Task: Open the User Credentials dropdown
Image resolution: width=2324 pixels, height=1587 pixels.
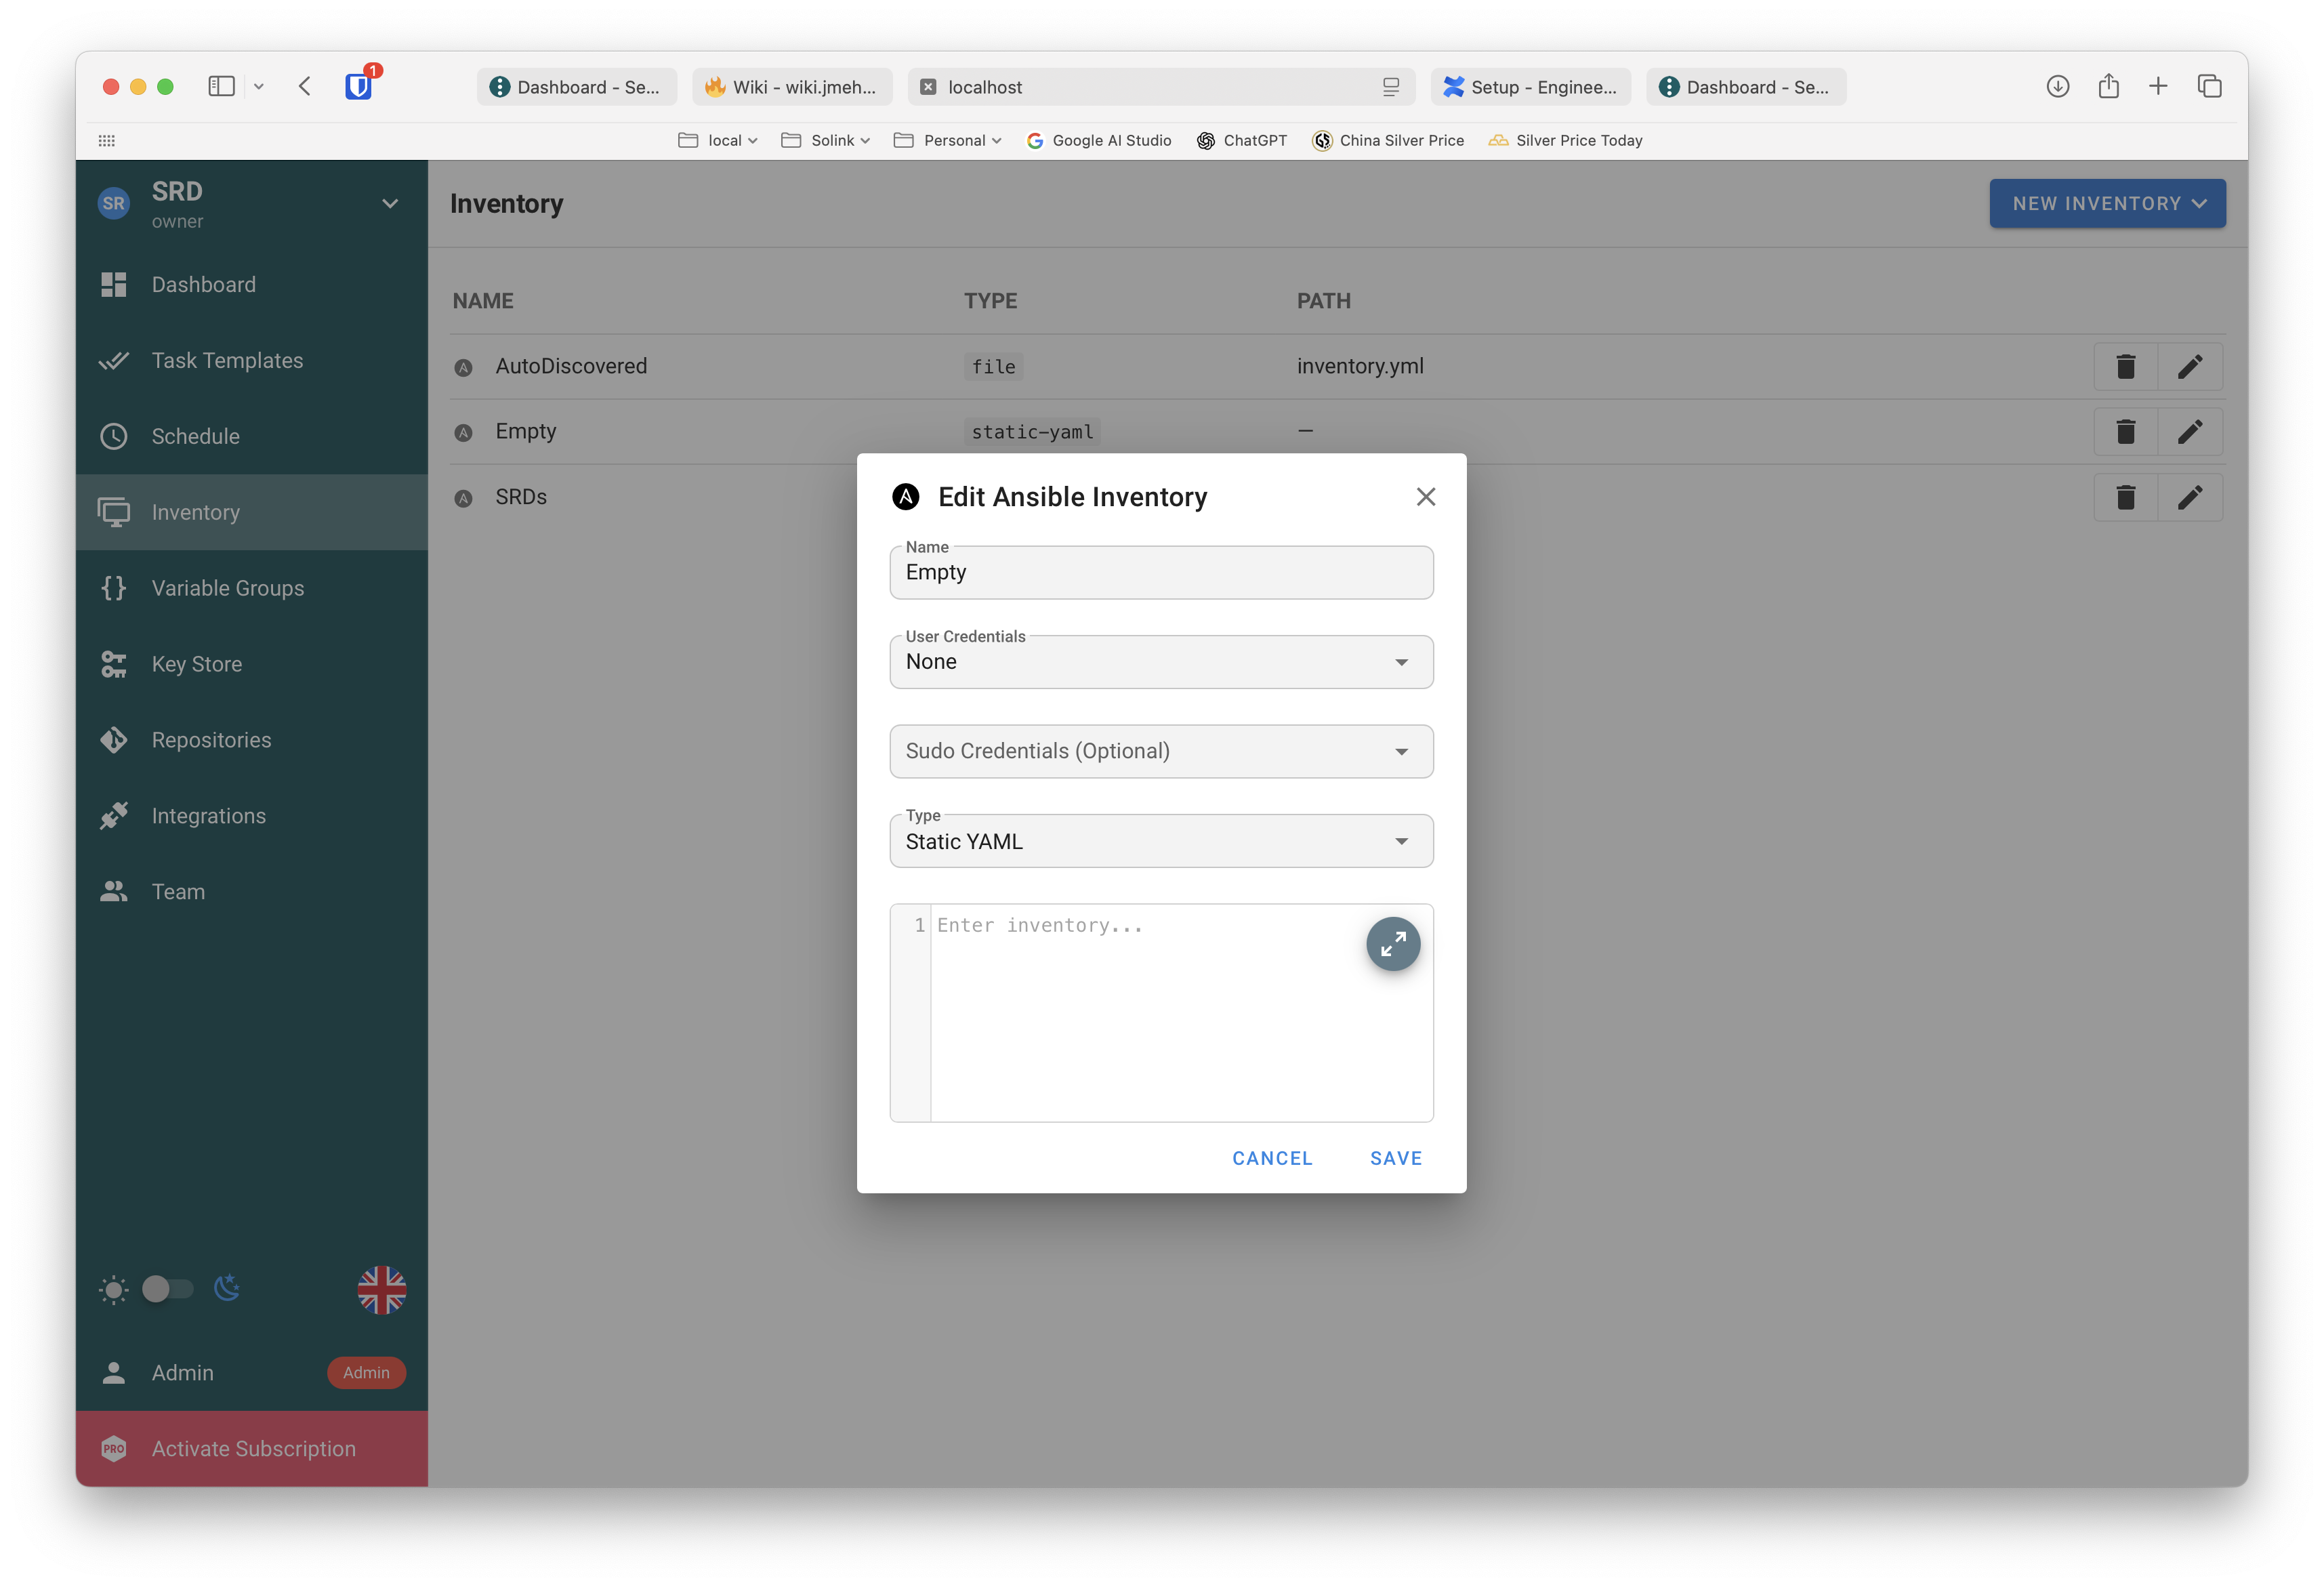Action: [1161, 662]
